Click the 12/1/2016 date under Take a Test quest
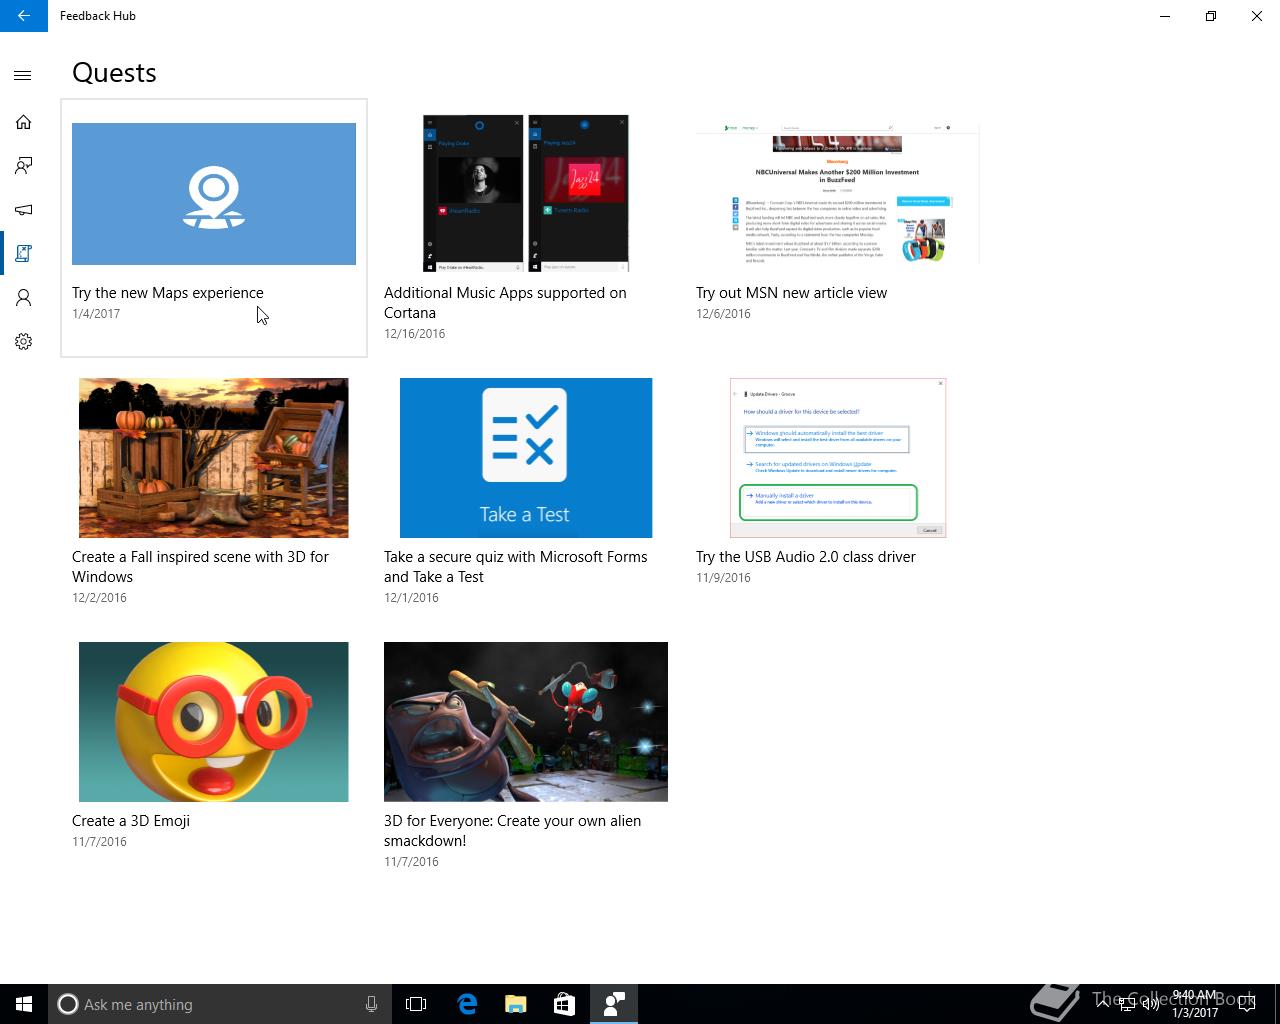Screen dimensions: 1280x1024 411,598
